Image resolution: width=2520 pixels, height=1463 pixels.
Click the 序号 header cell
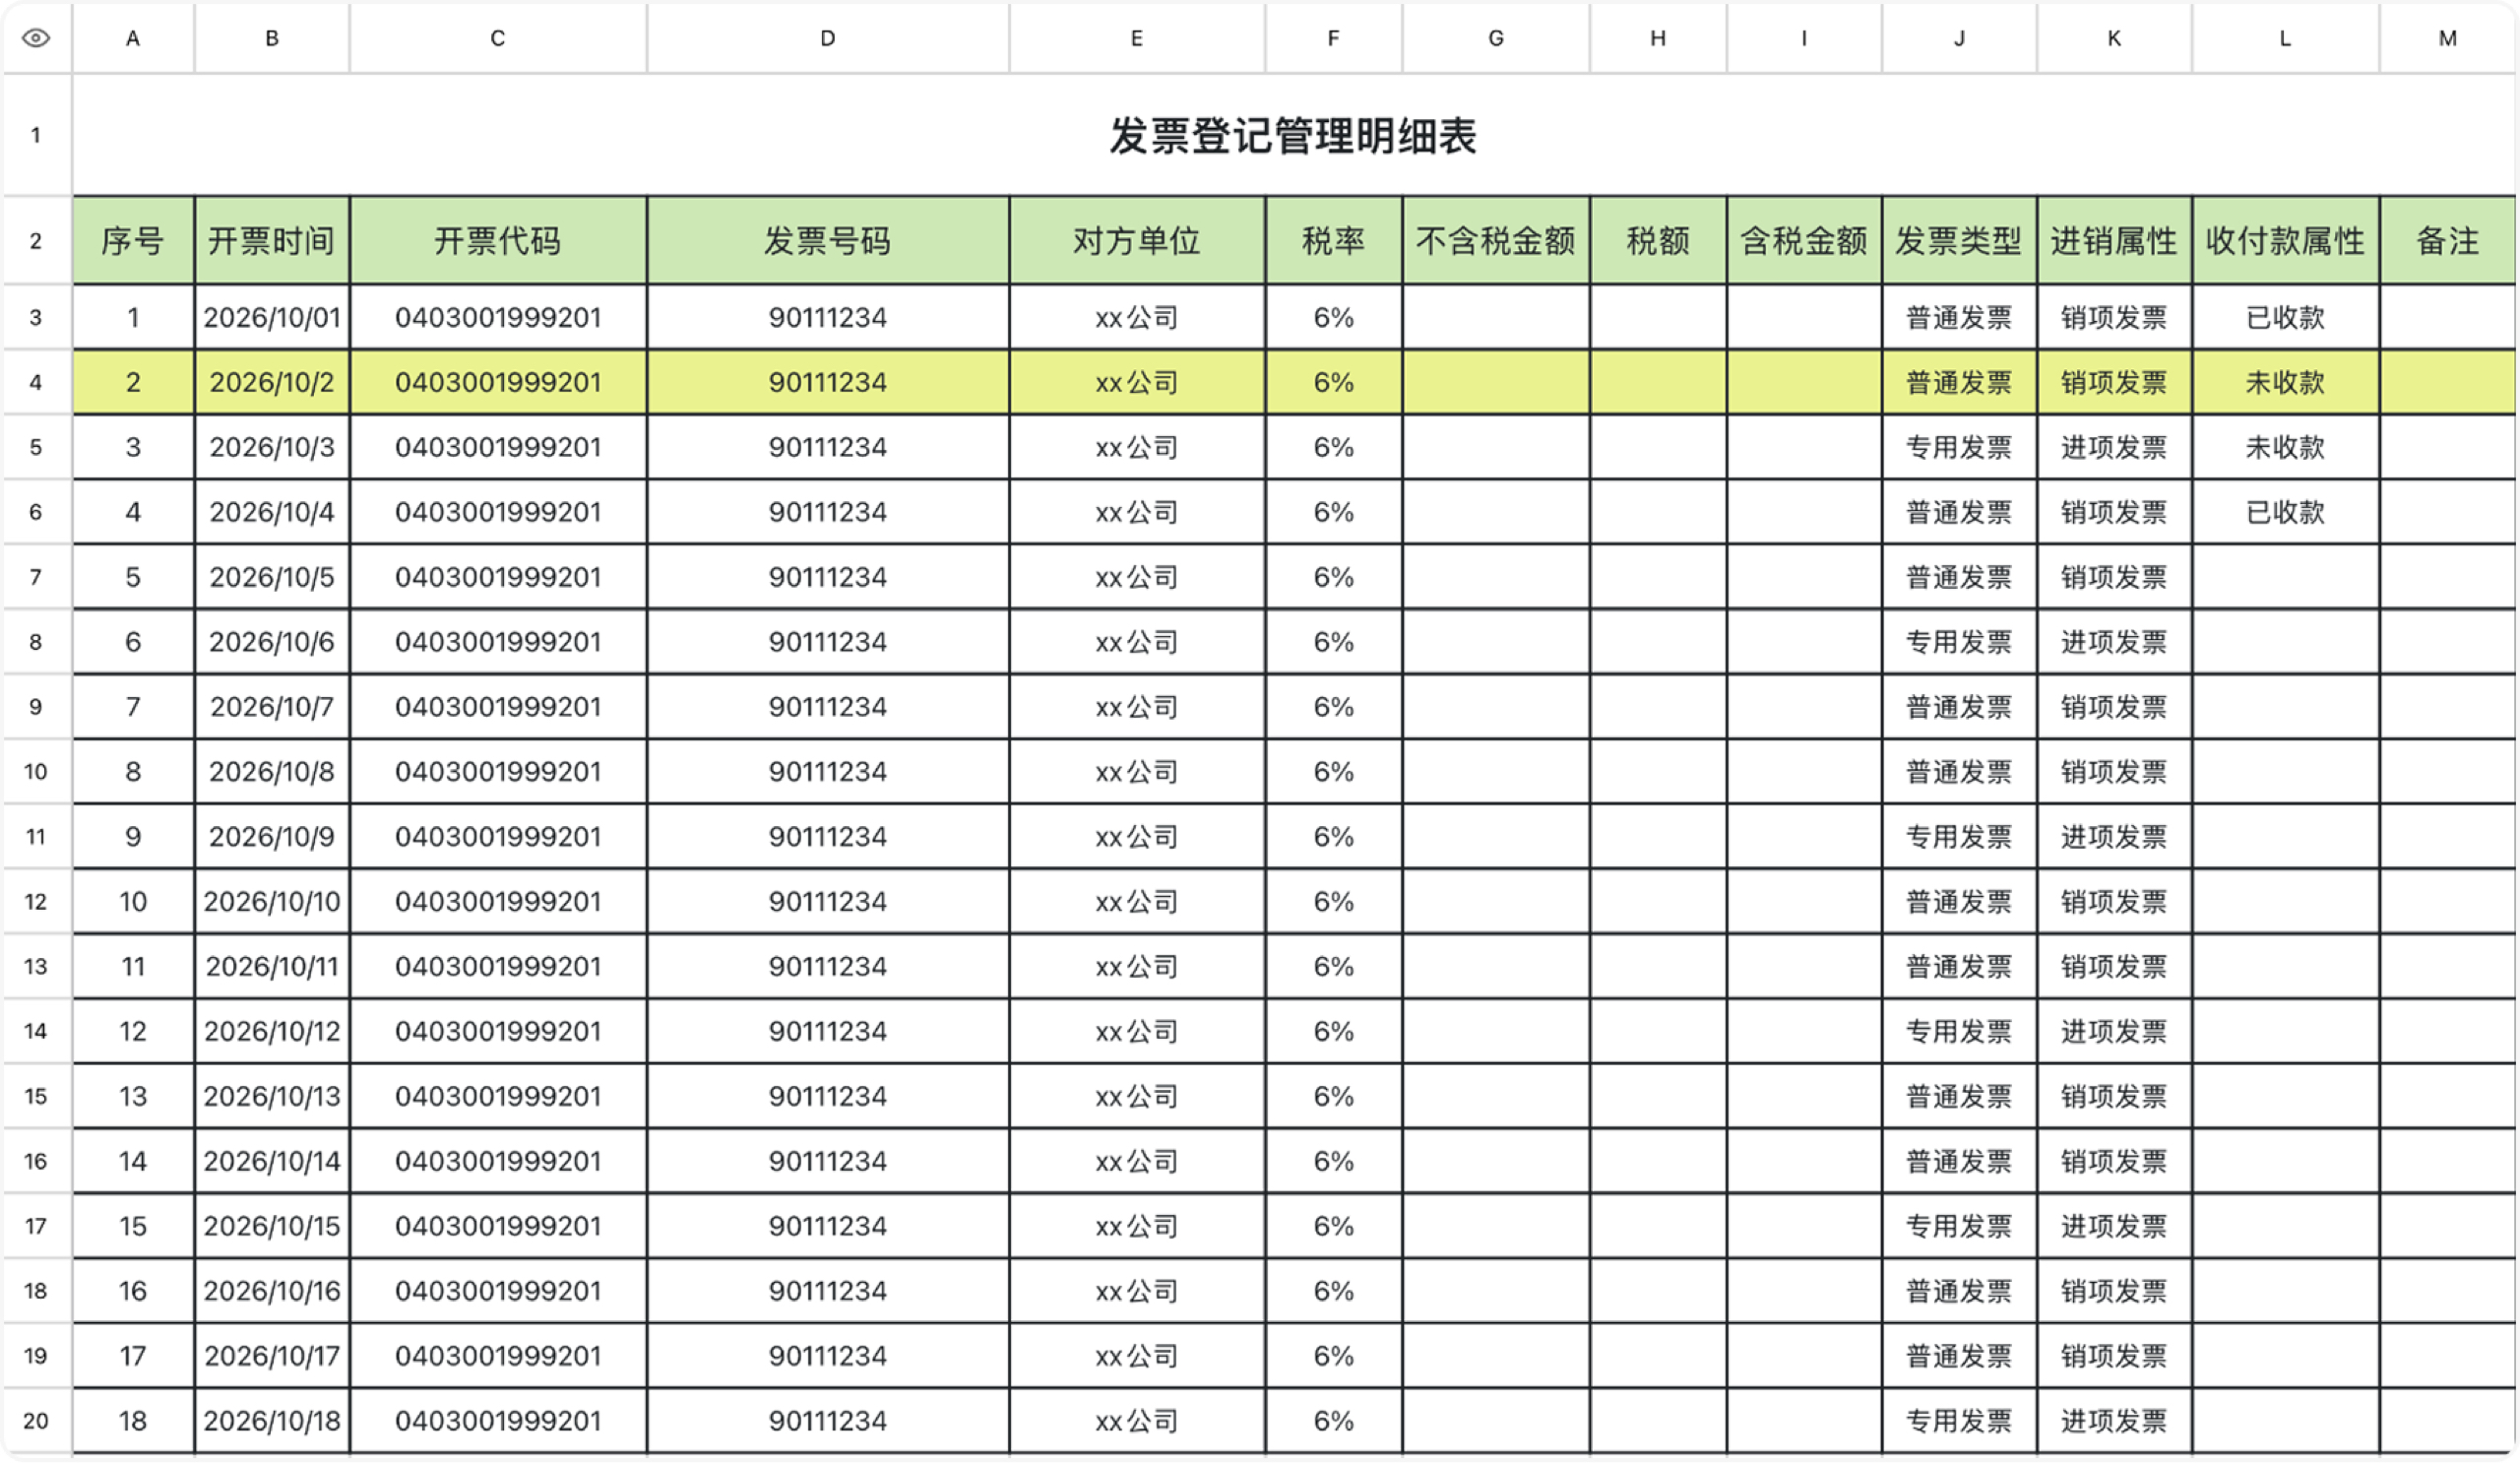pyautogui.click(x=133, y=240)
